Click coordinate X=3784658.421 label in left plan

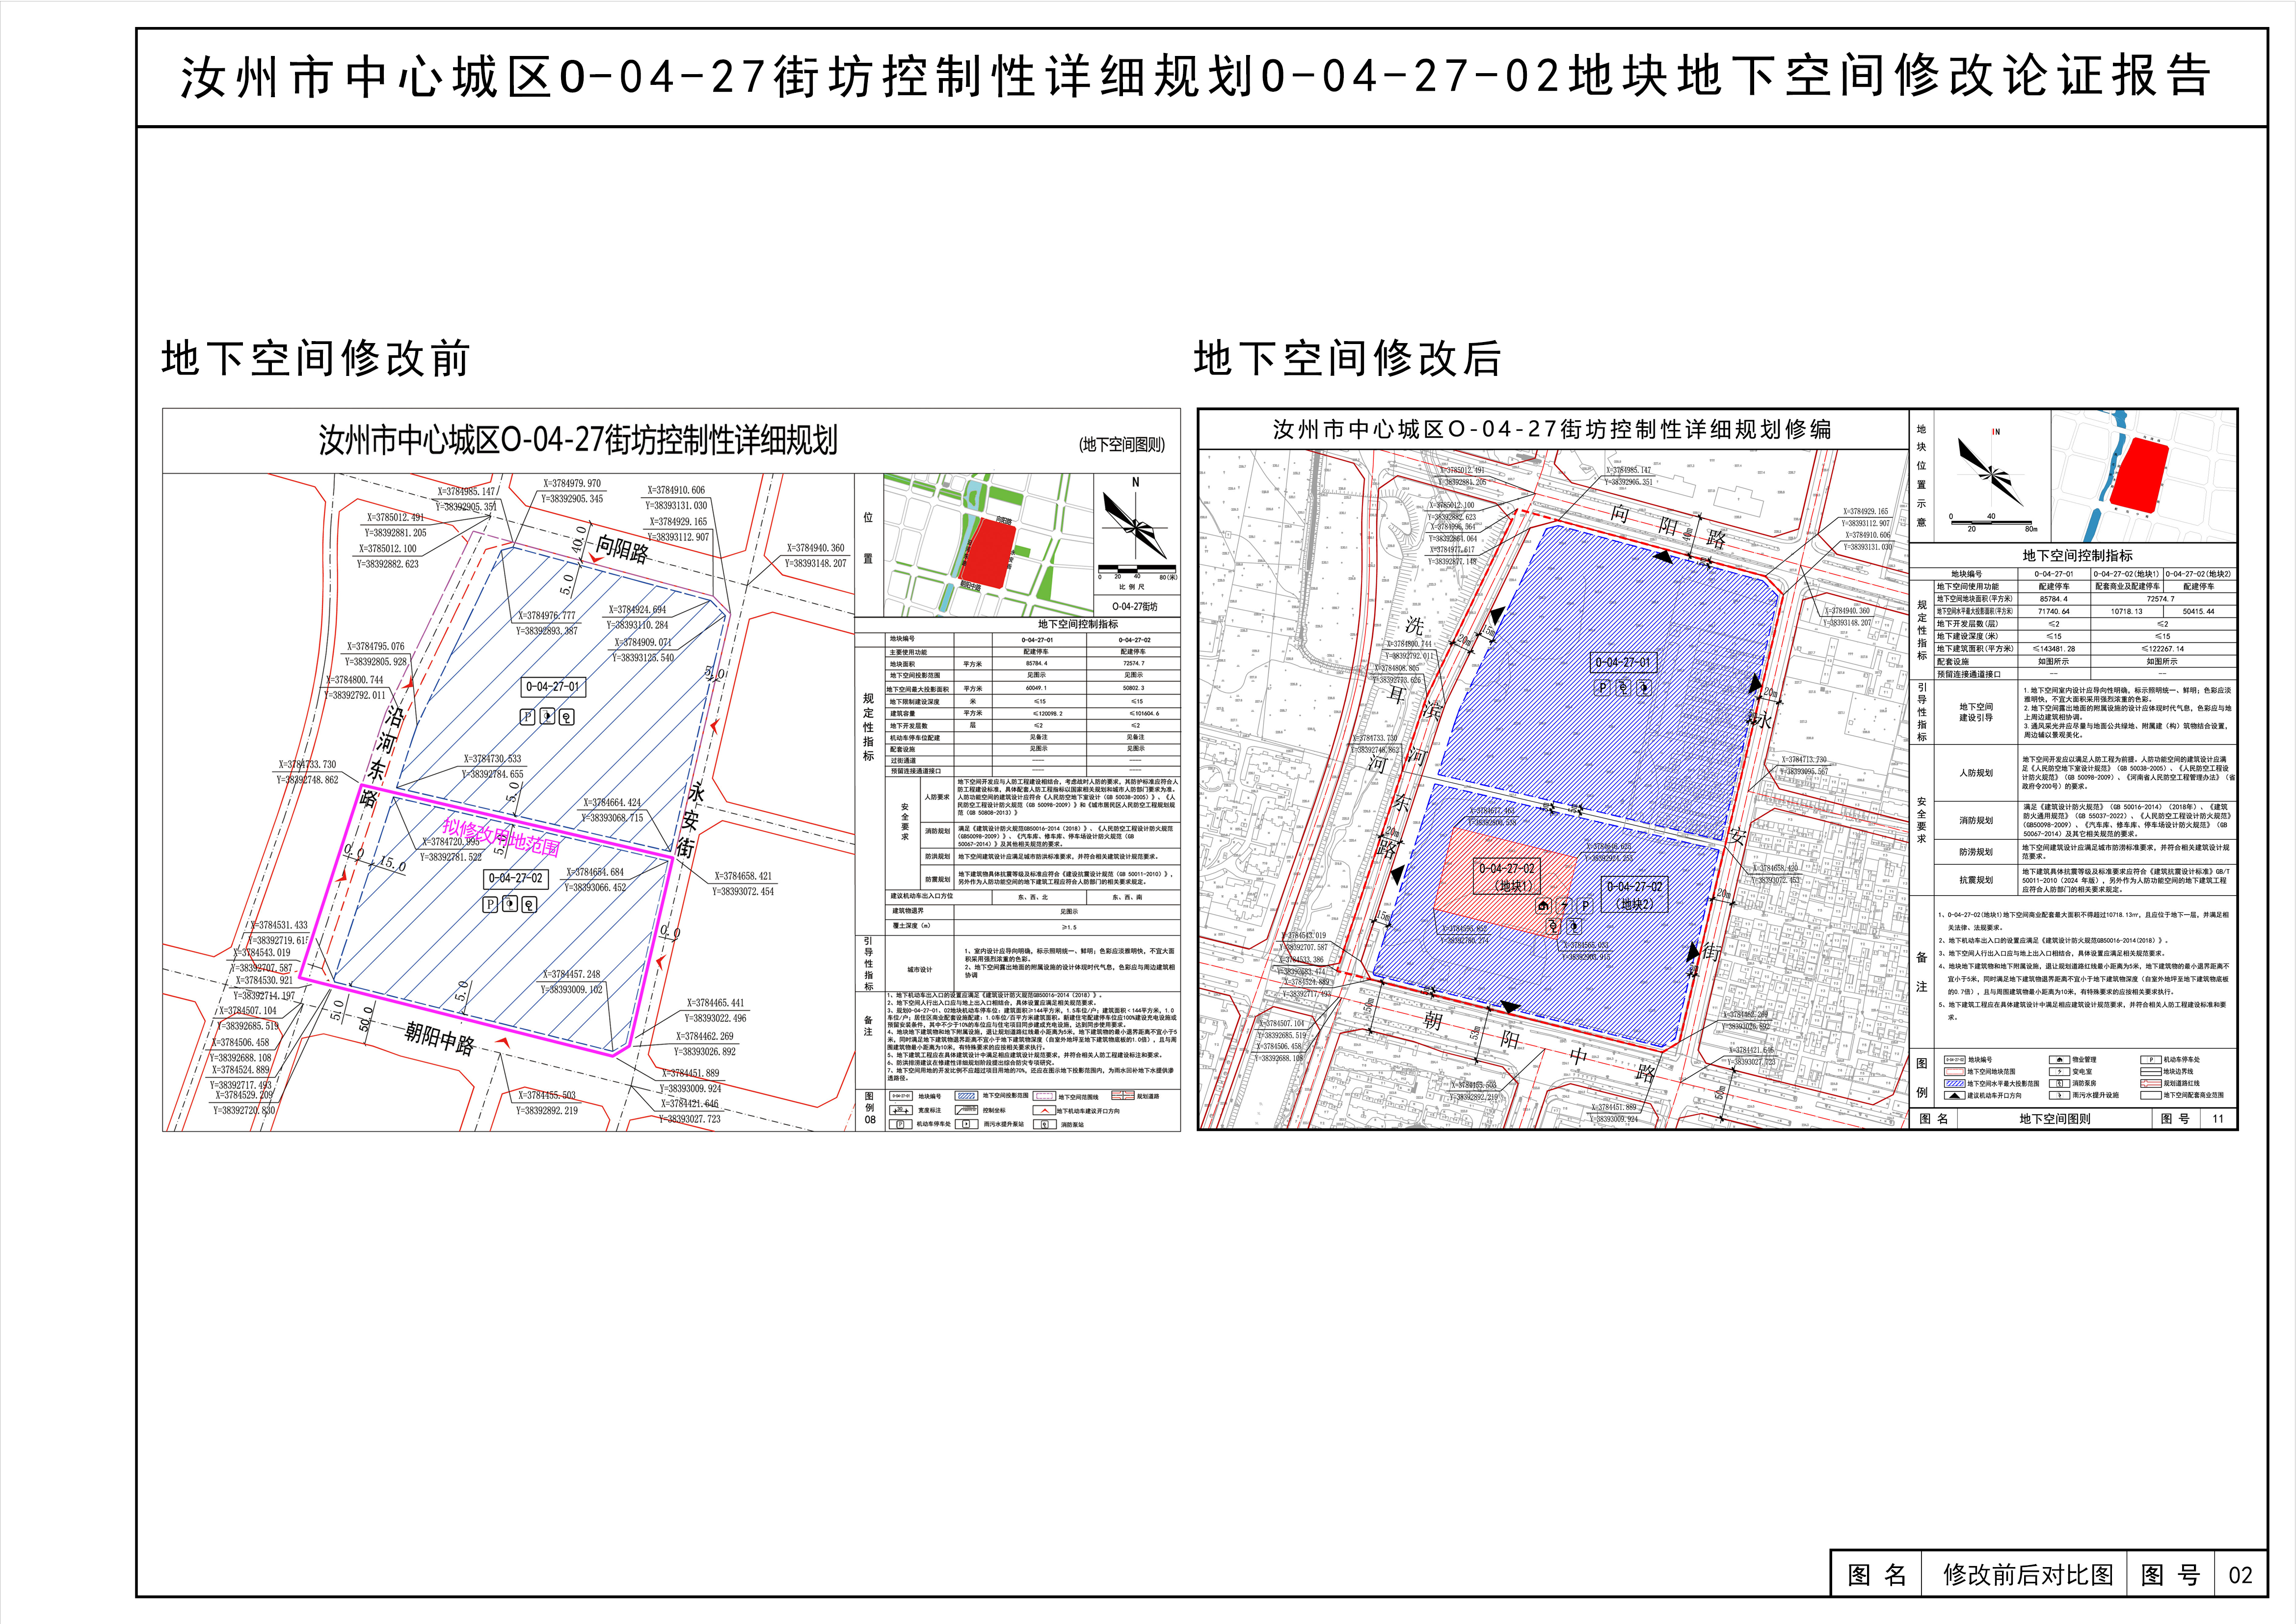pos(742,876)
